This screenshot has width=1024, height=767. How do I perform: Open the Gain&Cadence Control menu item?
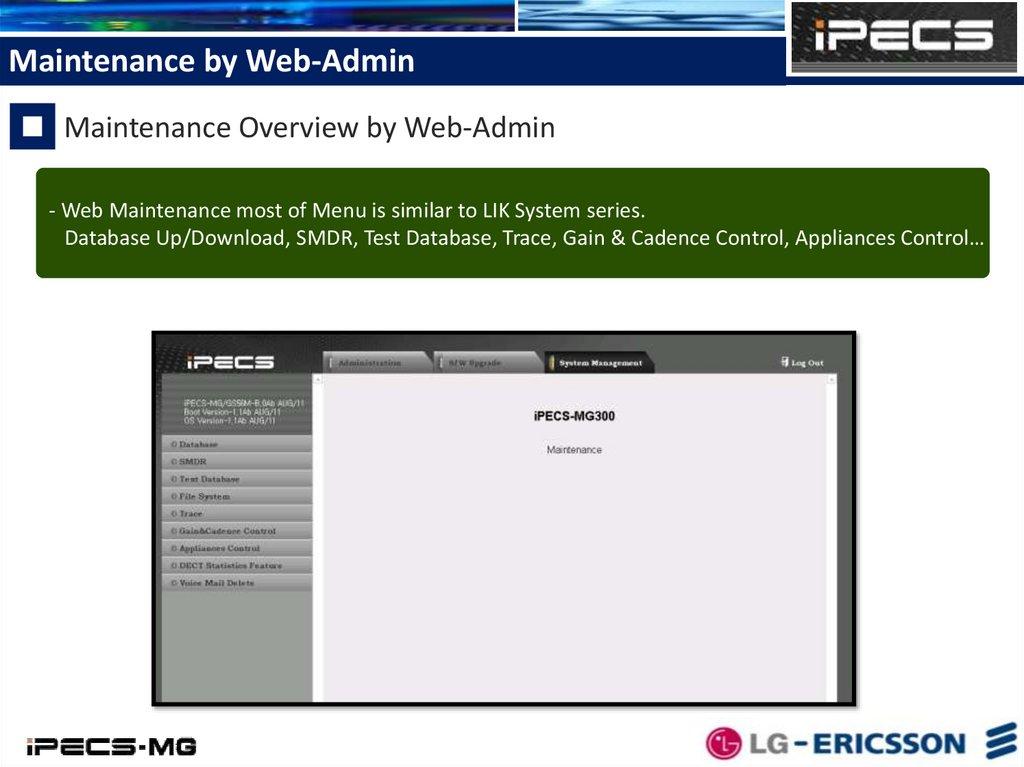coord(237,531)
